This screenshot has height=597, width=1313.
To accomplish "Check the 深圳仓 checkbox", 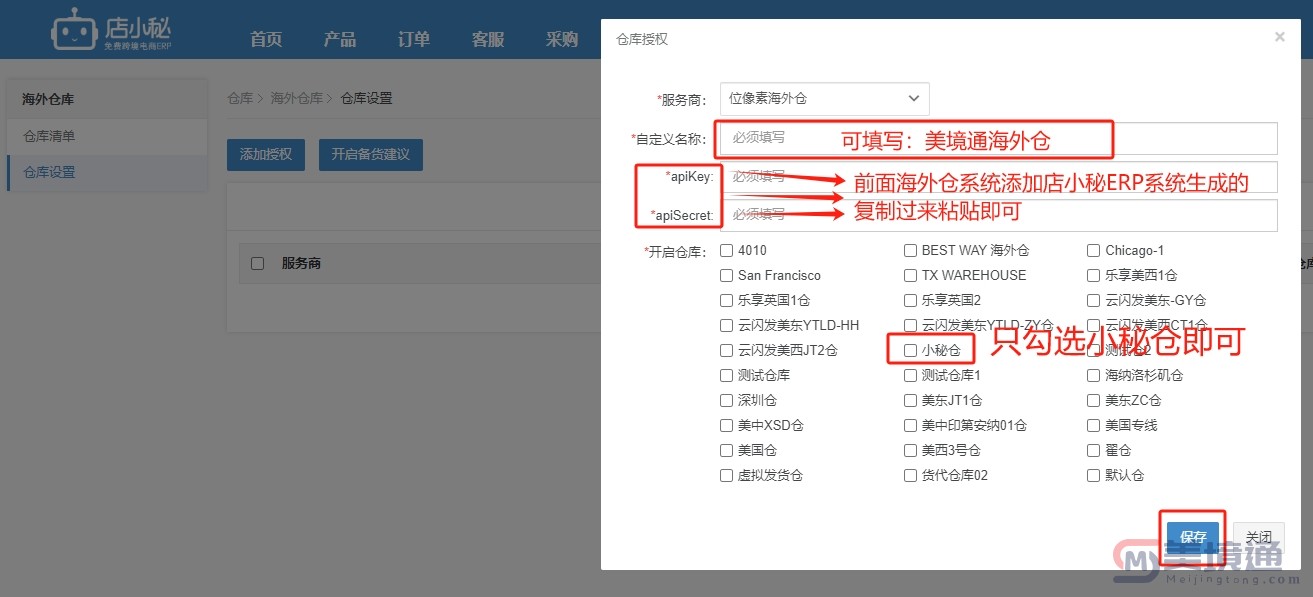I will [726, 400].
